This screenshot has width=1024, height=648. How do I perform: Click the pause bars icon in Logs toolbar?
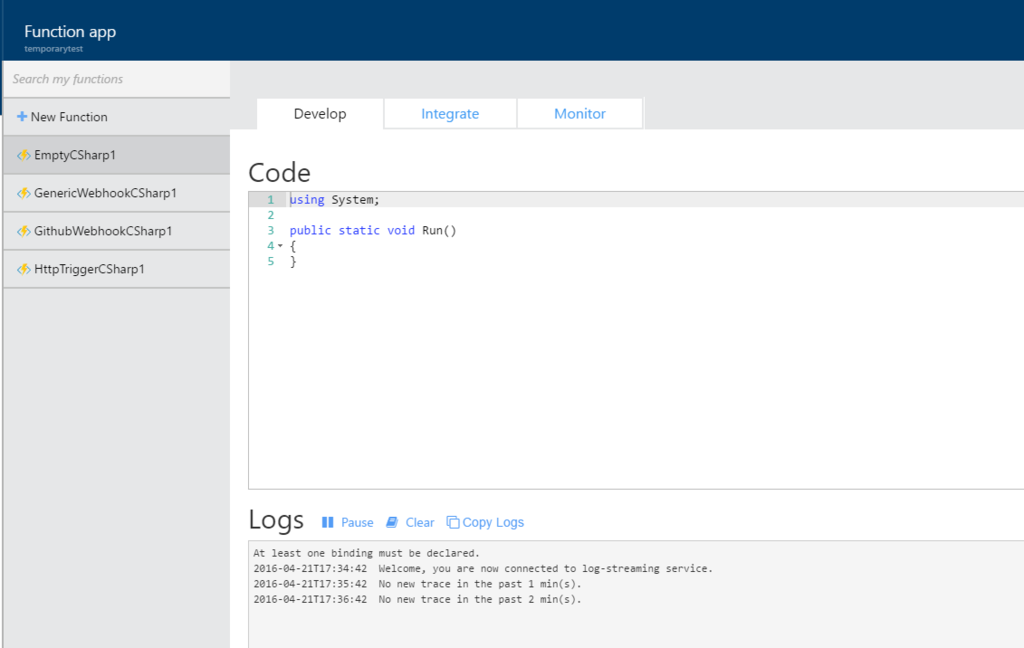point(327,521)
